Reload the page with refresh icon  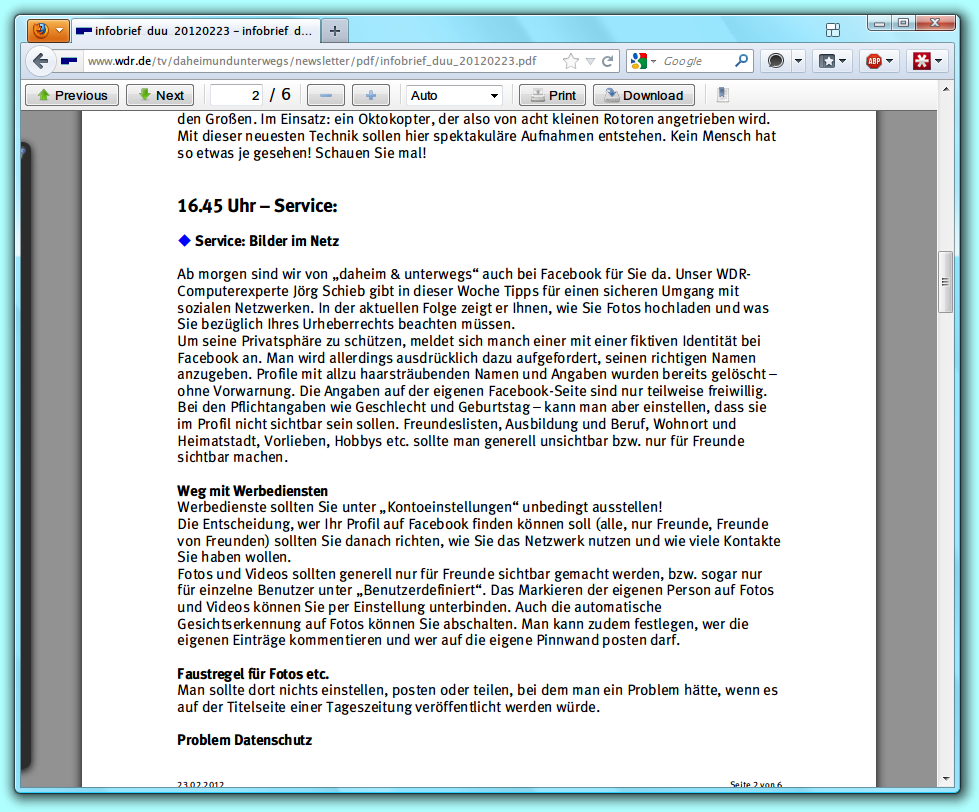click(608, 61)
